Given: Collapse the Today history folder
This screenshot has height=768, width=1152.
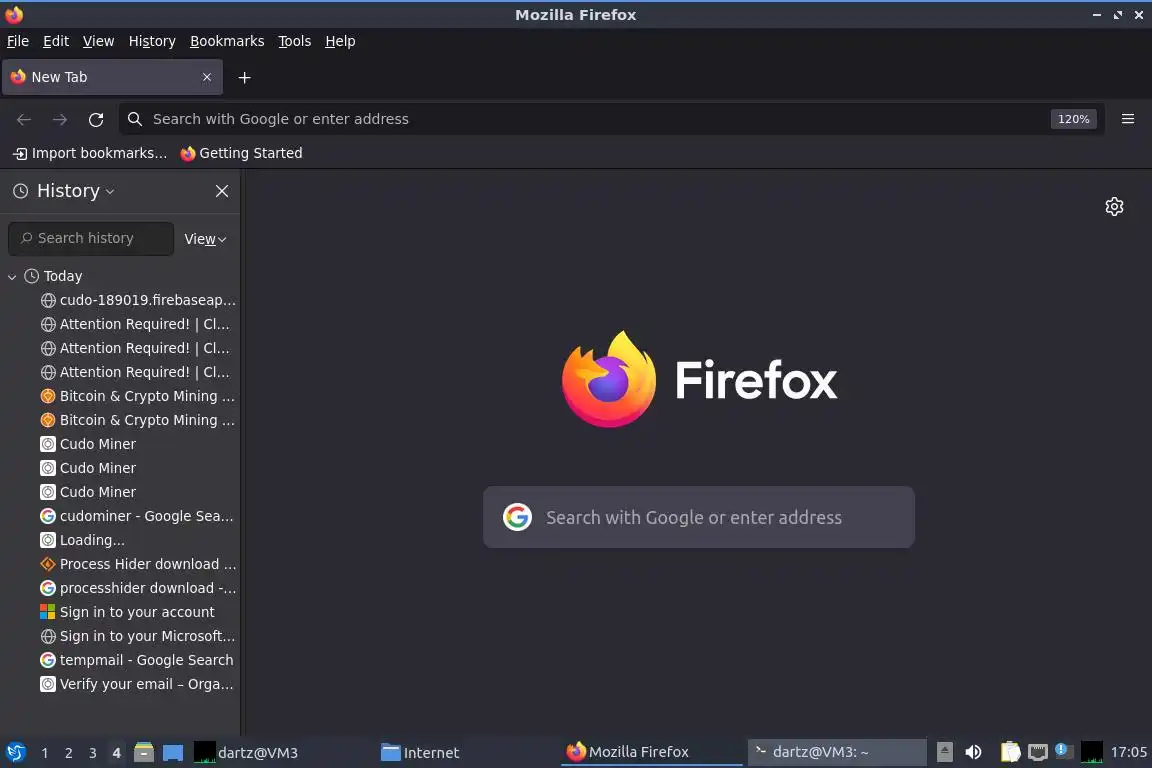Looking at the screenshot, I should tap(12, 277).
